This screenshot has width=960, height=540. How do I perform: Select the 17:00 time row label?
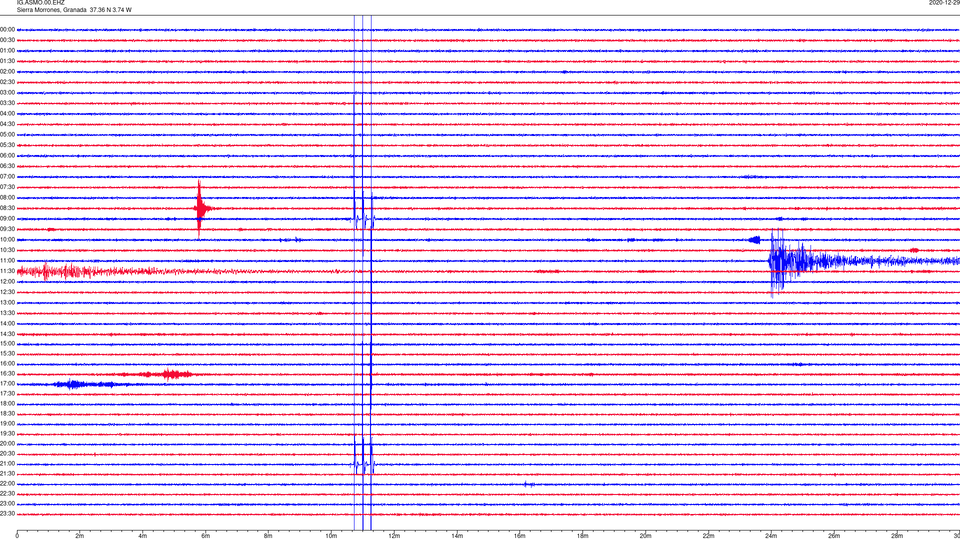point(8,384)
